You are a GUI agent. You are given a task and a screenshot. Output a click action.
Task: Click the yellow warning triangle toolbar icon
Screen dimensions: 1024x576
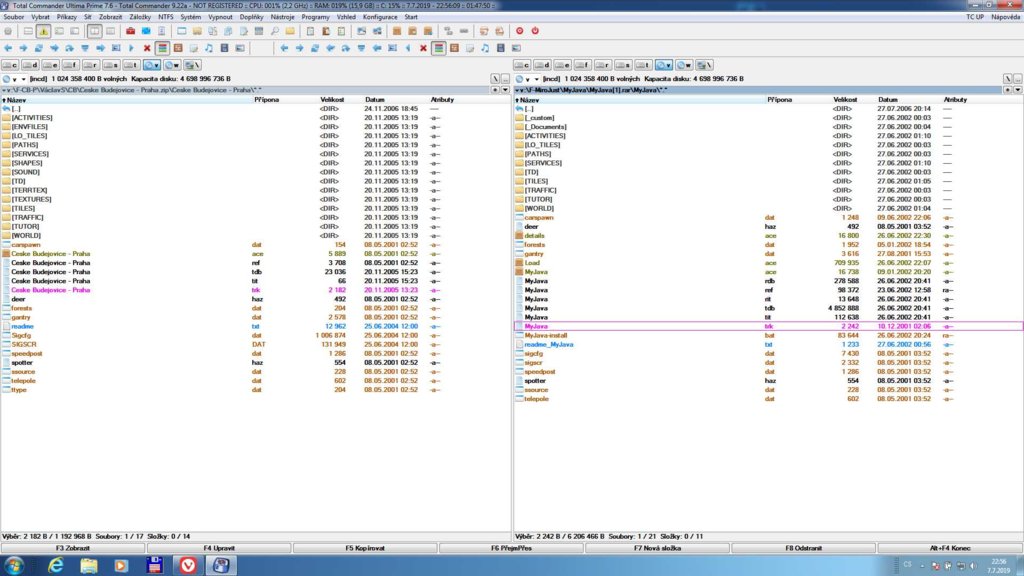coord(44,31)
